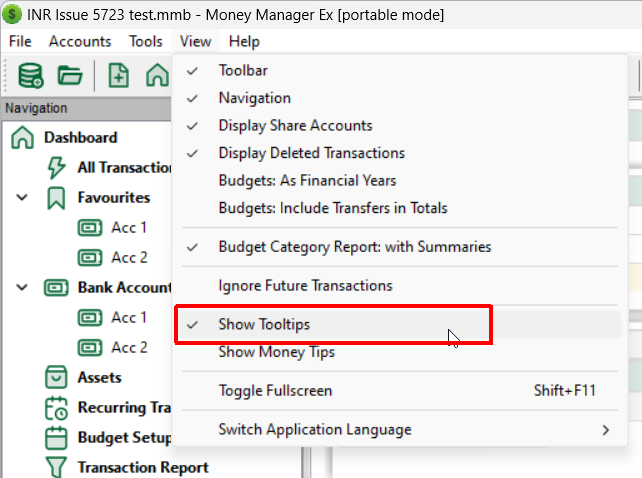Viewport: 642px width, 478px height.
Task: Toggle the Toolbar view option
Action: [401, 70]
